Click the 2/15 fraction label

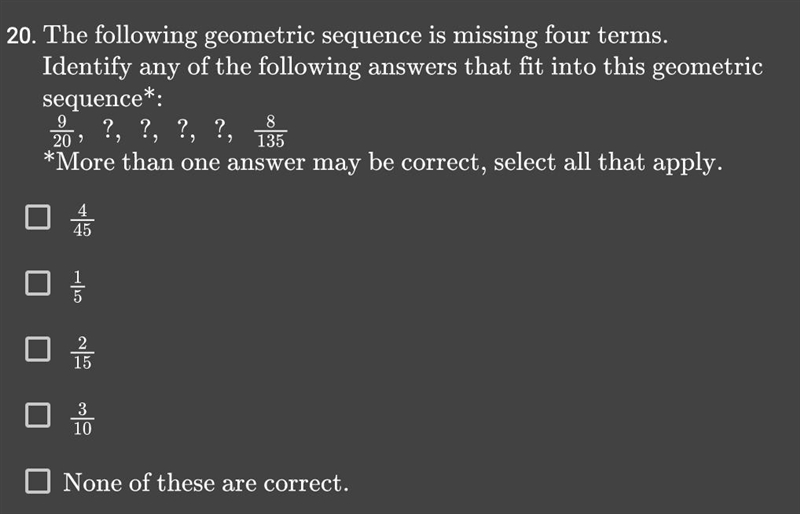tap(82, 353)
